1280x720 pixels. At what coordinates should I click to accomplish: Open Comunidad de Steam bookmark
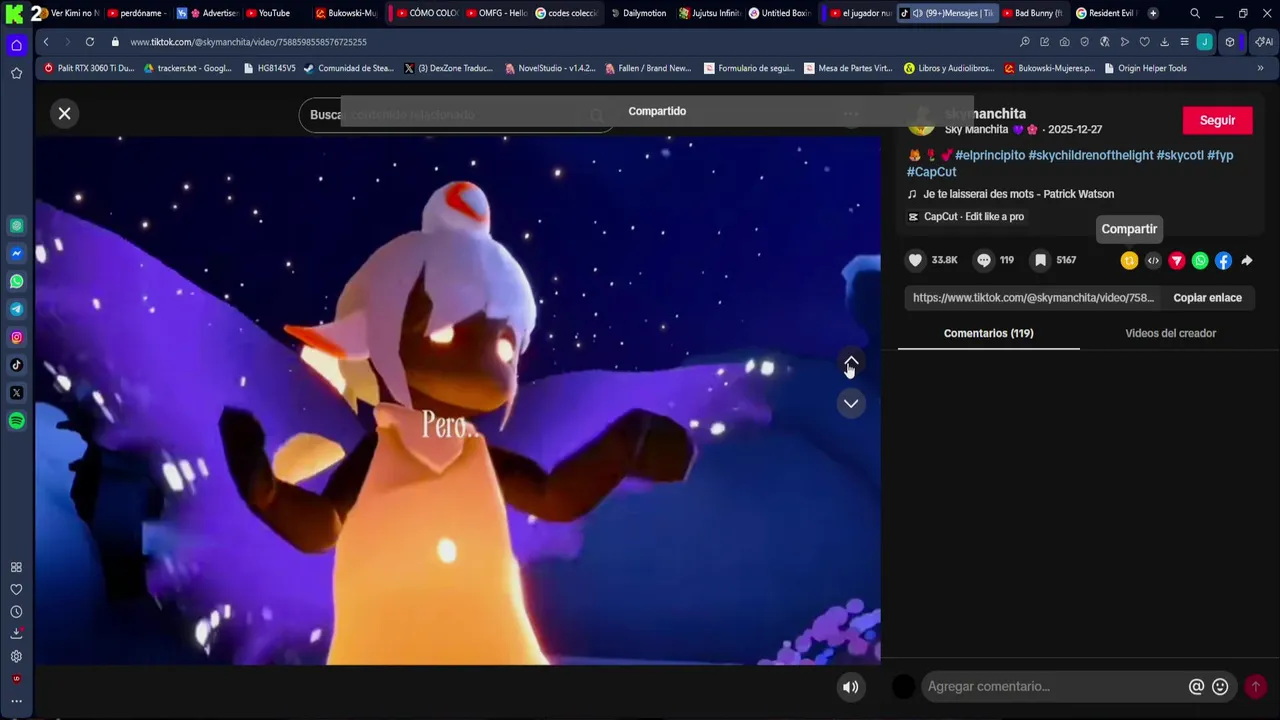coord(348,68)
